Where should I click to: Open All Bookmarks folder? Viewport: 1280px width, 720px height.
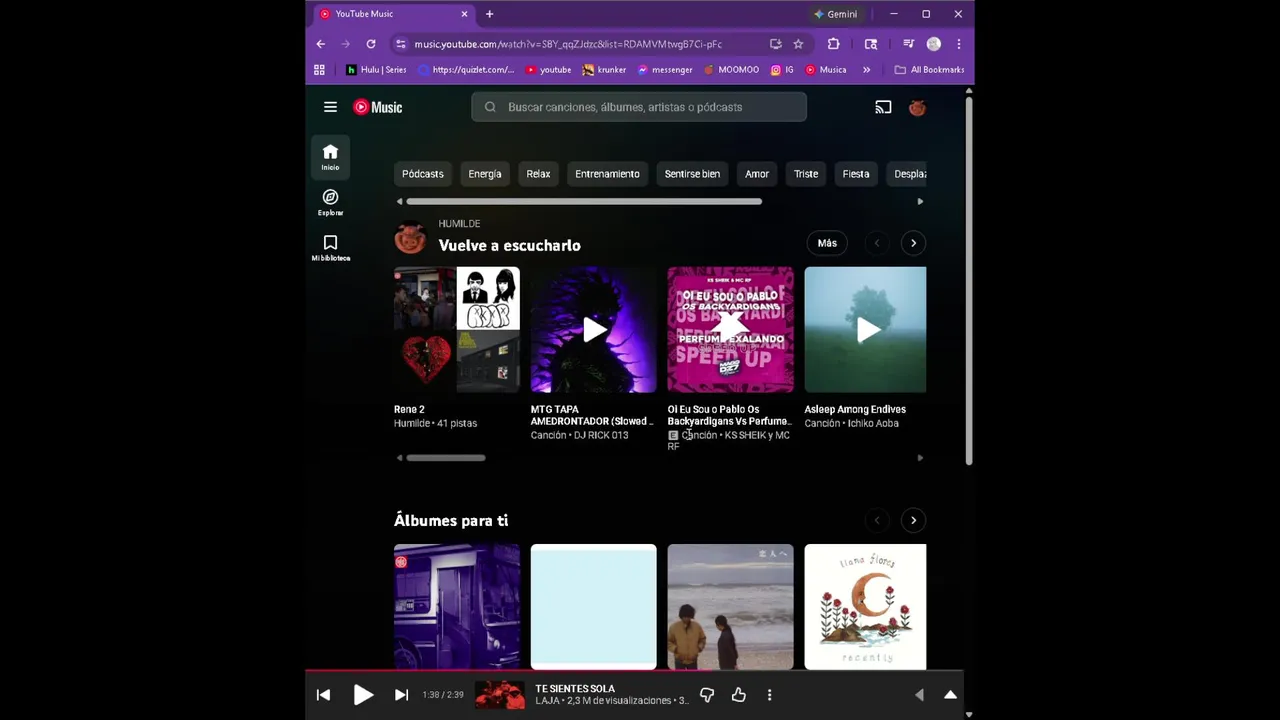point(930,70)
